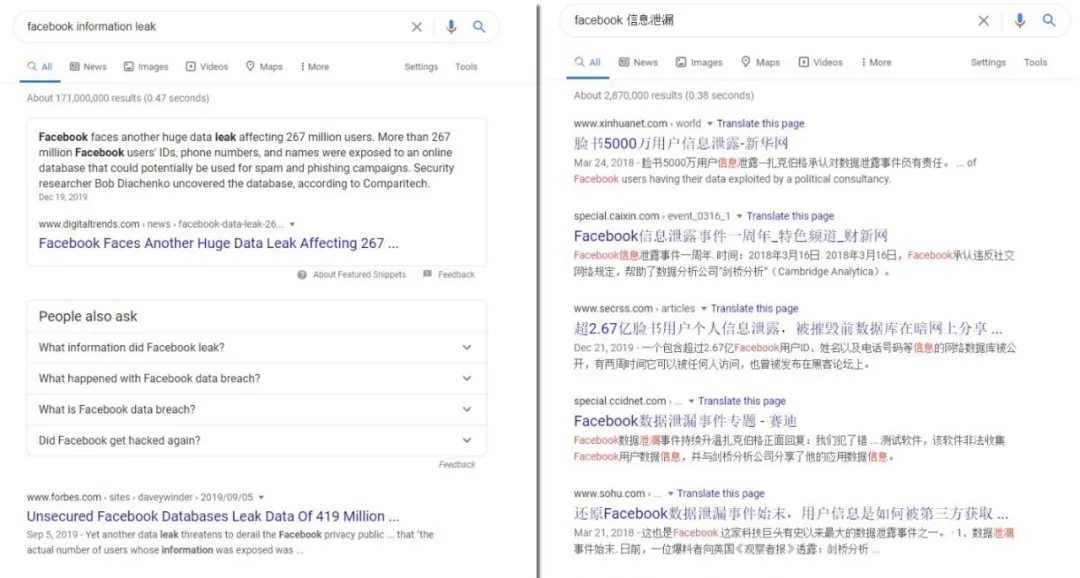Click the magnifier search icon in left search bar
The image size is (1080, 578).
[479, 27]
